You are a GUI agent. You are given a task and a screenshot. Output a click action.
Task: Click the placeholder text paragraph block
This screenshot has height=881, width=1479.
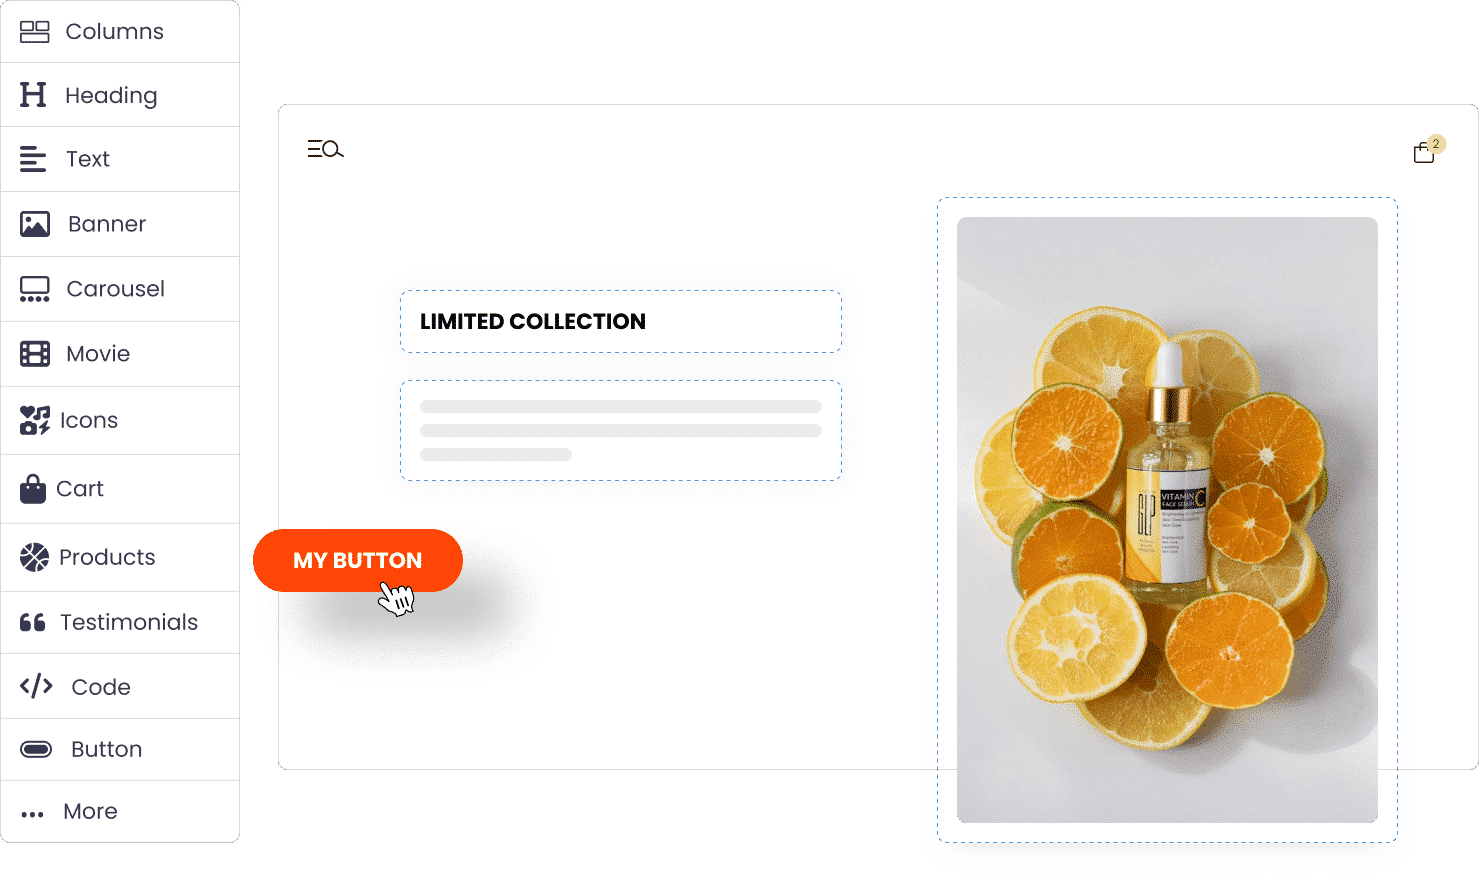pyautogui.click(x=621, y=430)
